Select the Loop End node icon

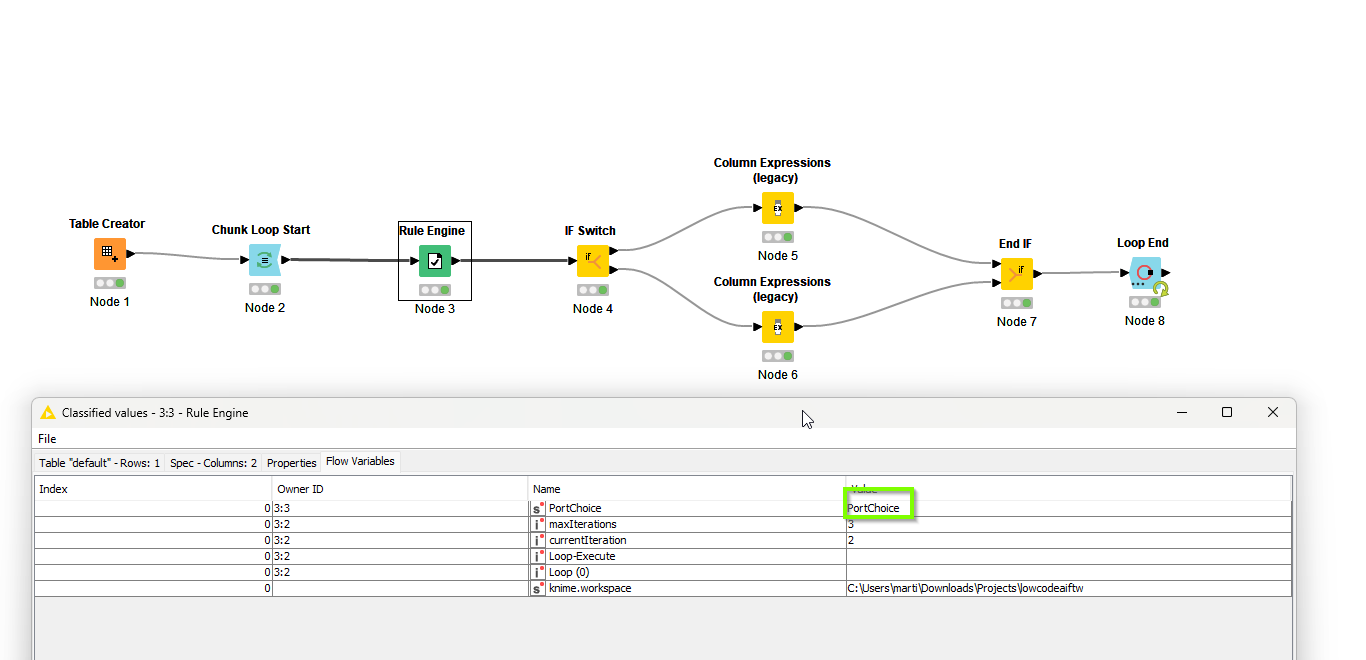click(x=1145, y=273)
